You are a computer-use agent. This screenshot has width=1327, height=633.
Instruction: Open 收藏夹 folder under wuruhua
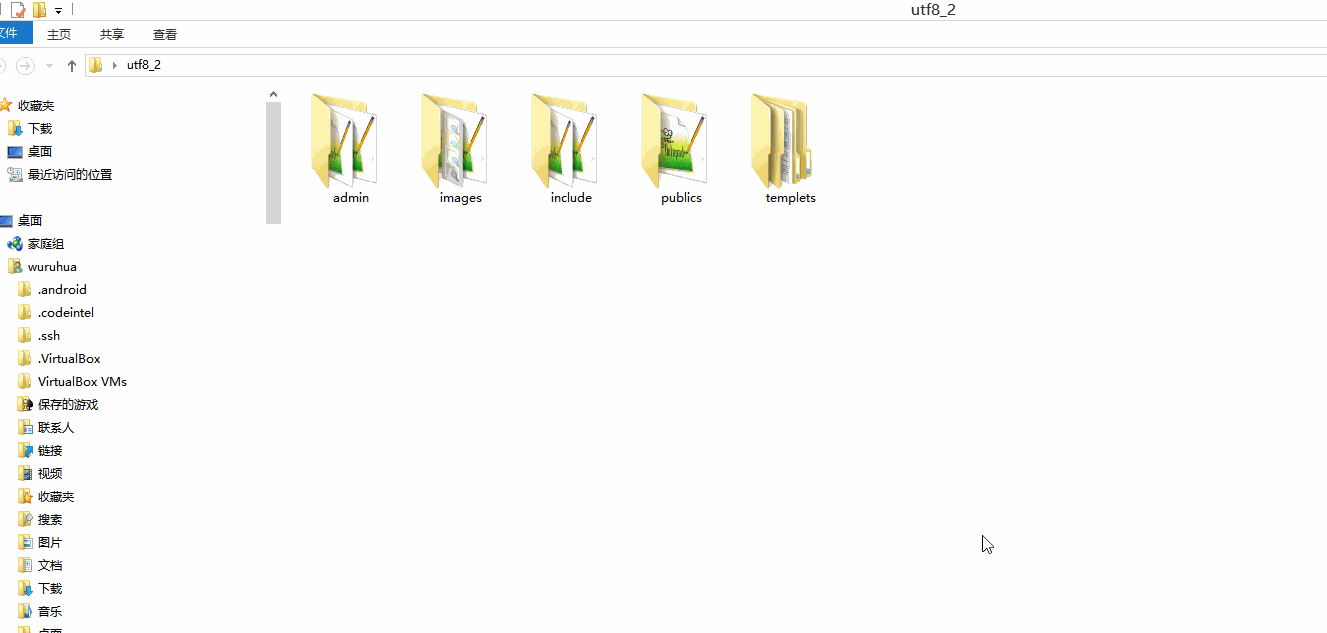point(56,496)
